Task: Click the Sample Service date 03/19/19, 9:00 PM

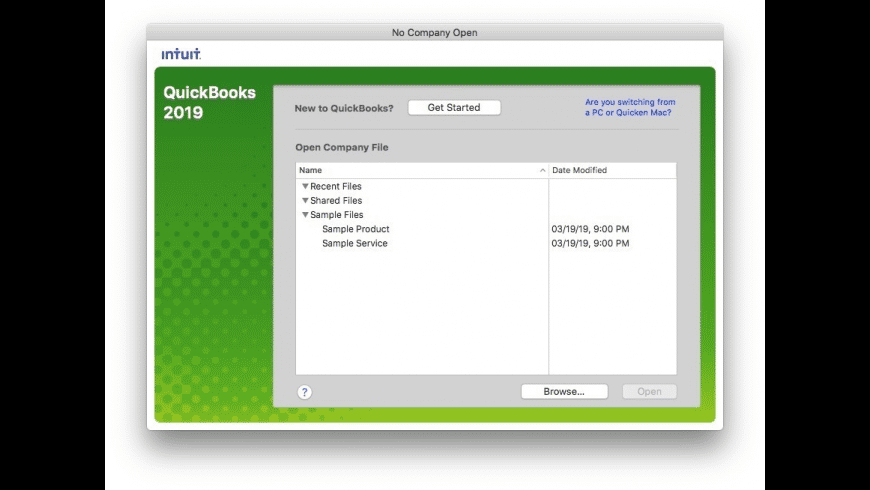Action: (x=590, y=243)
